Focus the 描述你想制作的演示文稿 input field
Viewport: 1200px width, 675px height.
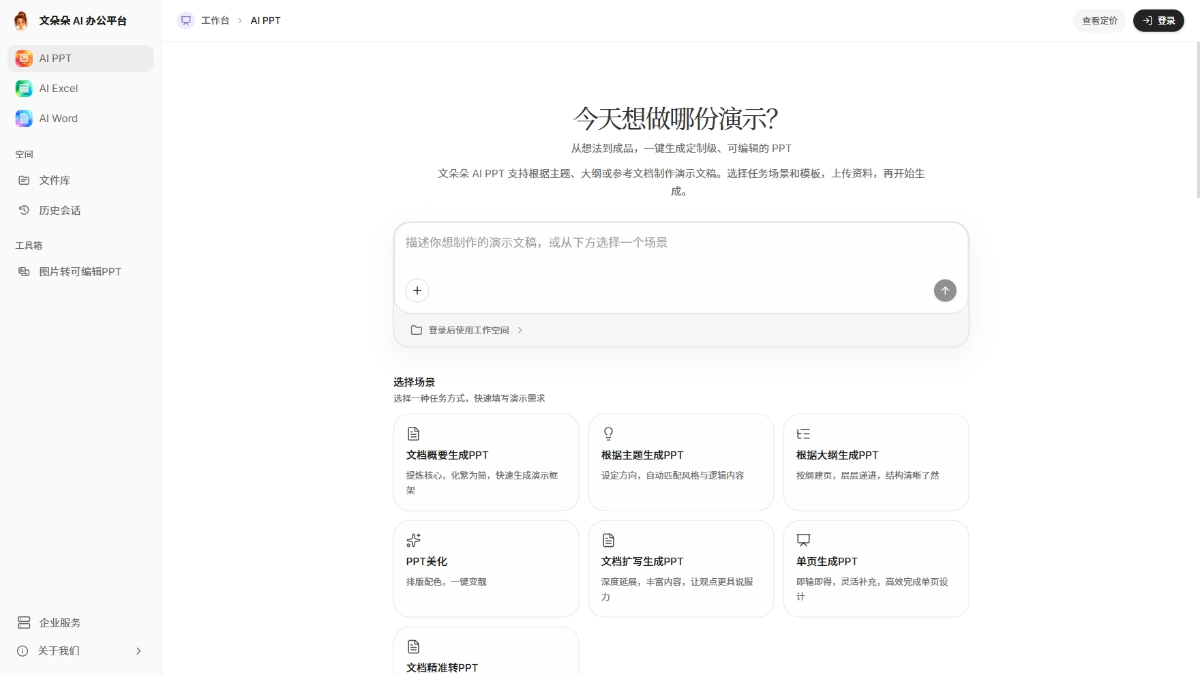click(x=681, y=243)
